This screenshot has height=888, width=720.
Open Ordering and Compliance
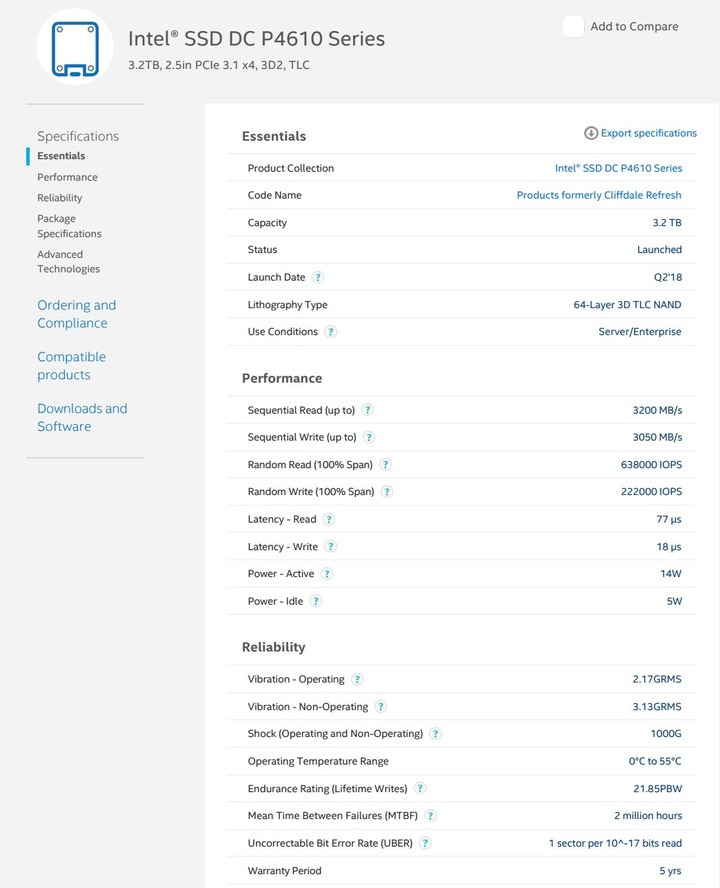click(76, 314)
